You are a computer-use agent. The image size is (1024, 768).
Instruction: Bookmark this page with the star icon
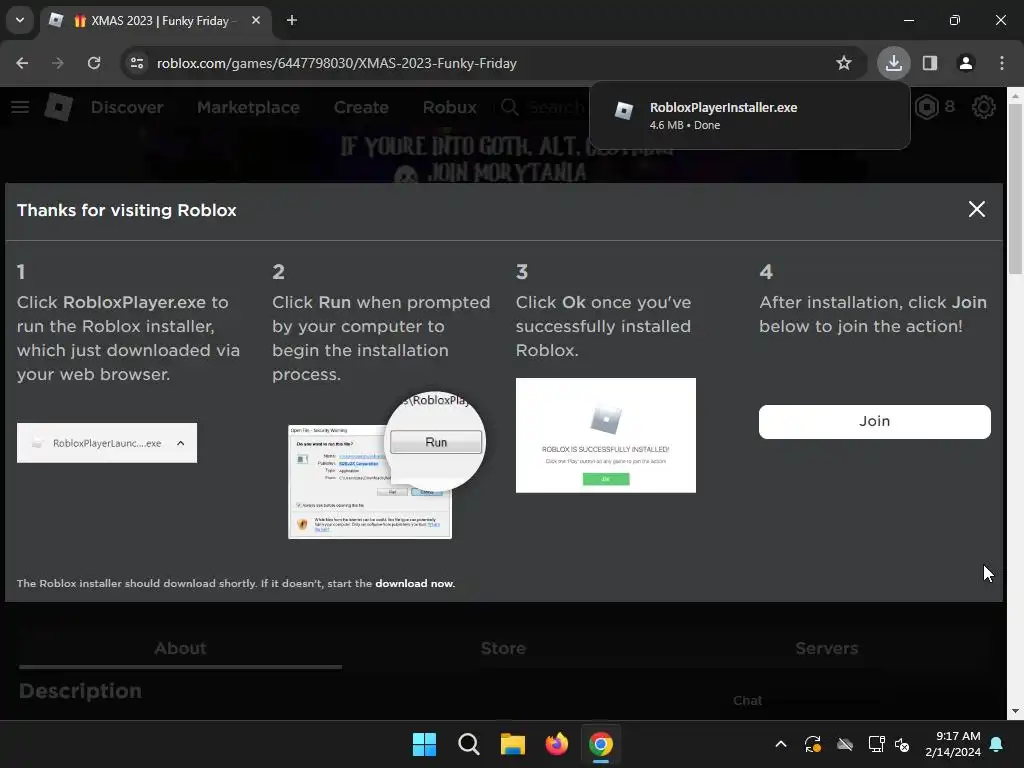pos(844,63)
